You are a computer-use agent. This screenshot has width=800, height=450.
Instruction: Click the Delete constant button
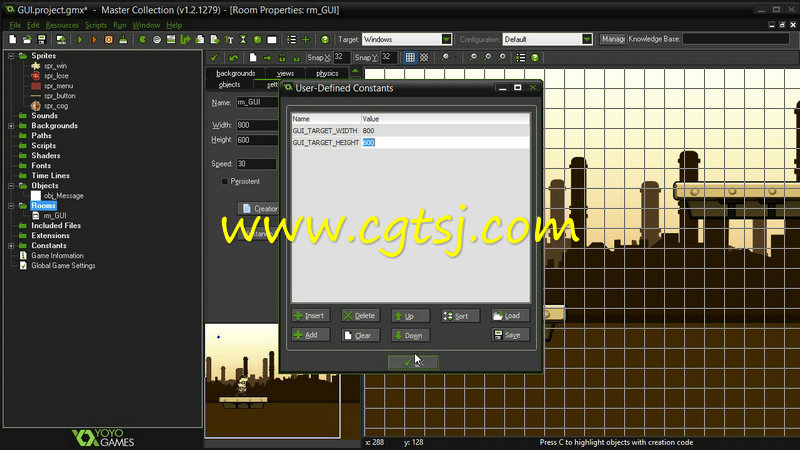360,316
